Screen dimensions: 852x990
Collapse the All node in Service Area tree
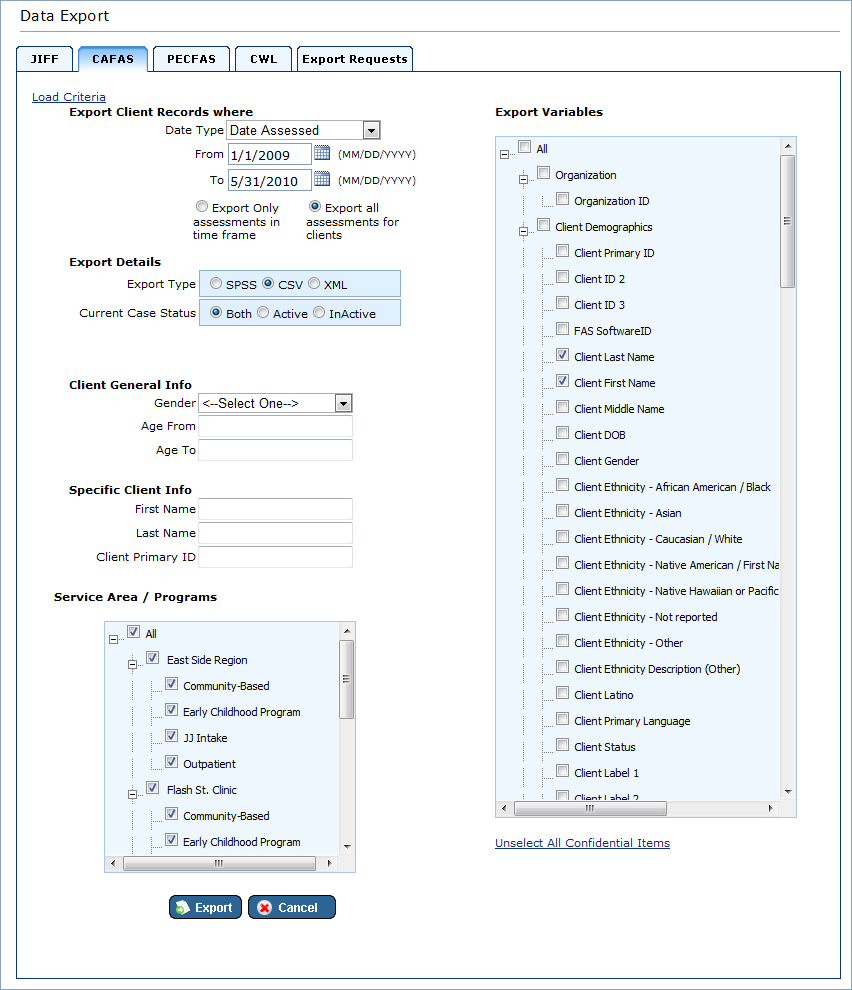tap(113, 640)
